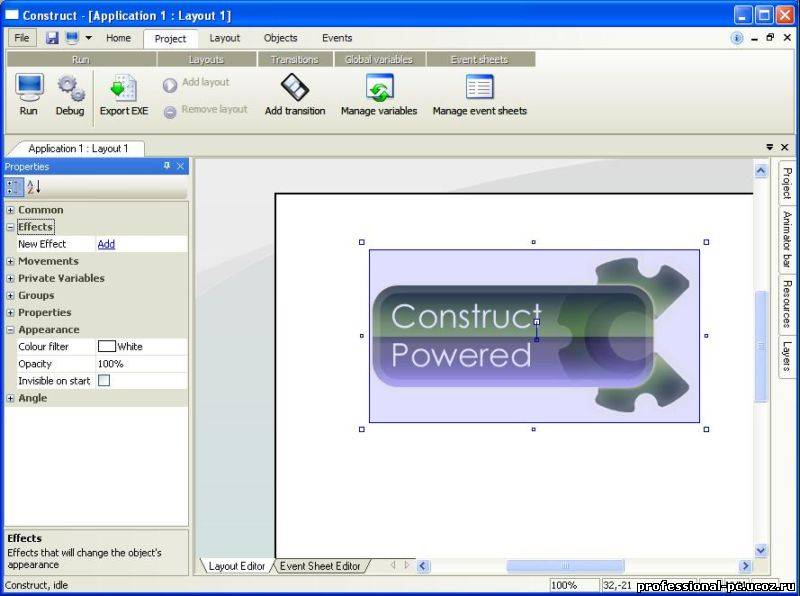
Task: Click the top-left selection handle of sprite
Action: [362, 242]
